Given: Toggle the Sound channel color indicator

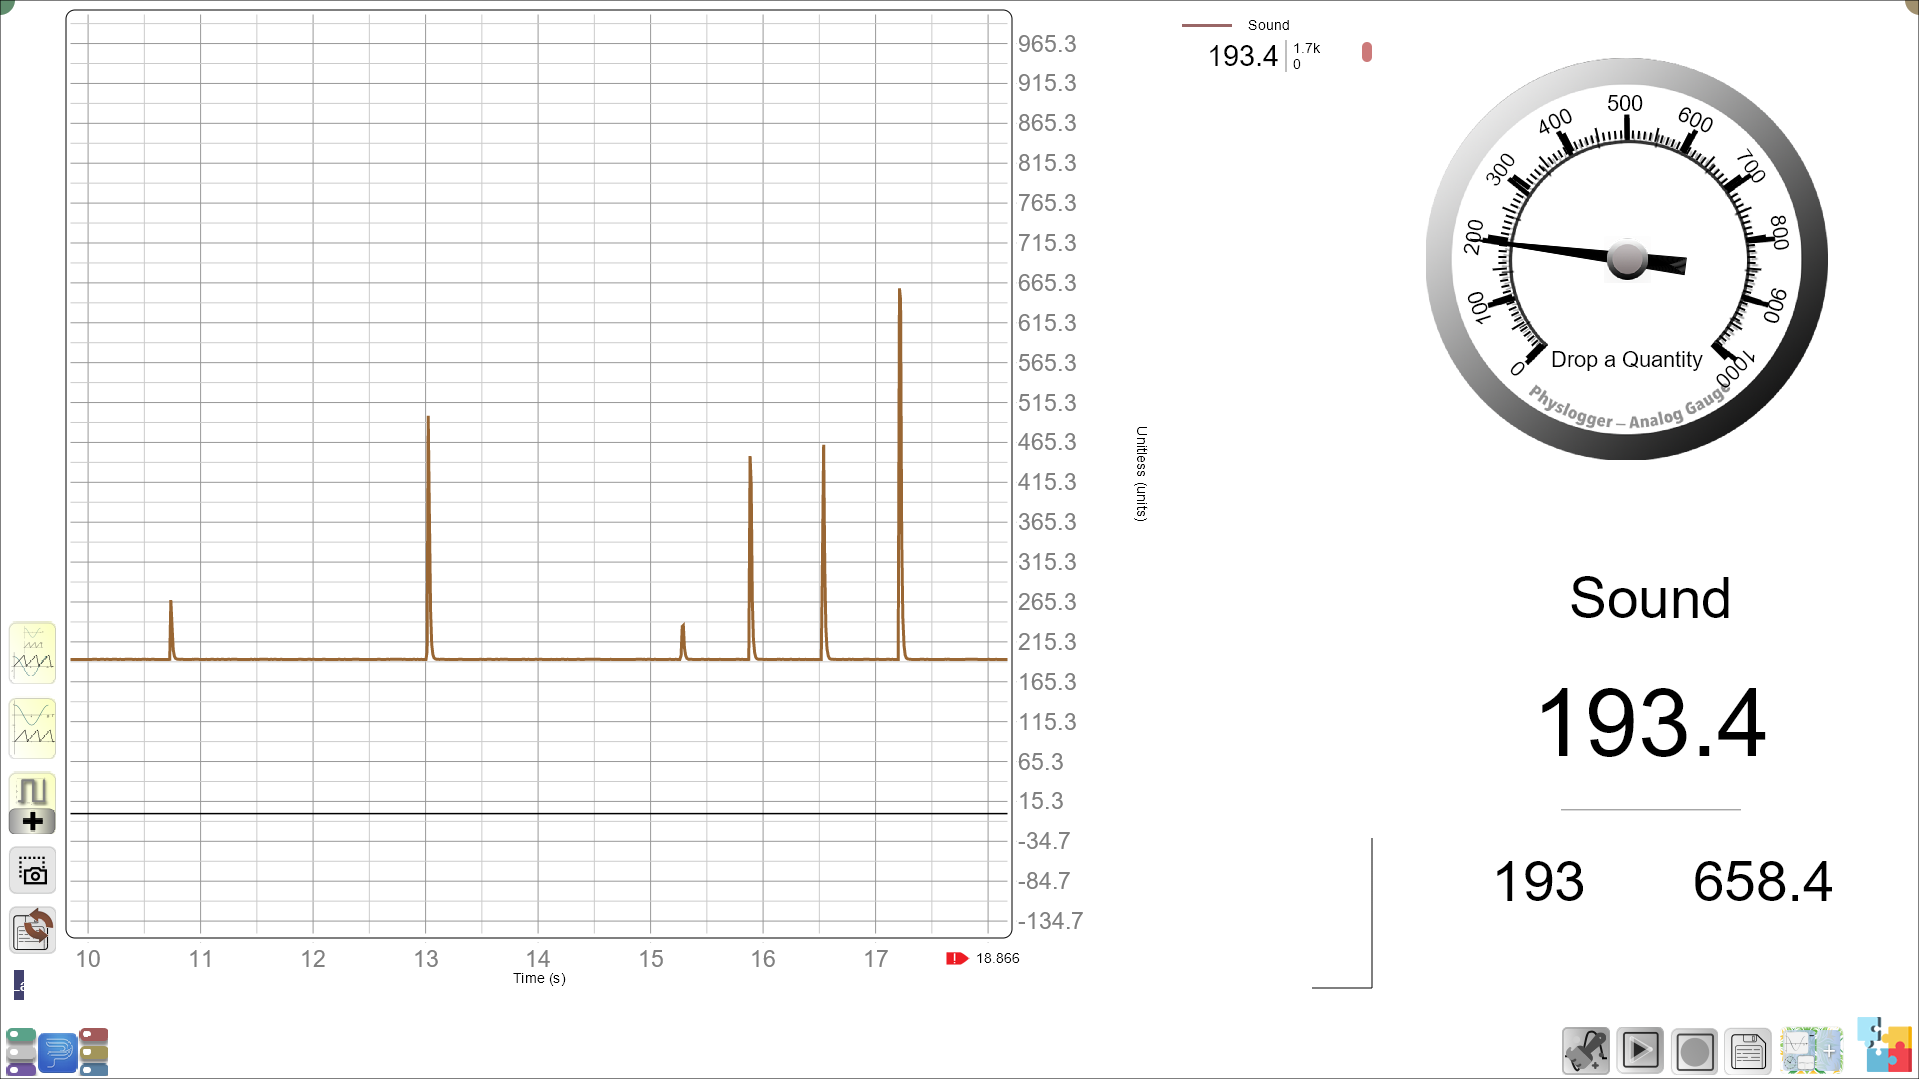Looking at the screenshot, I should [x=1367, y=52].
